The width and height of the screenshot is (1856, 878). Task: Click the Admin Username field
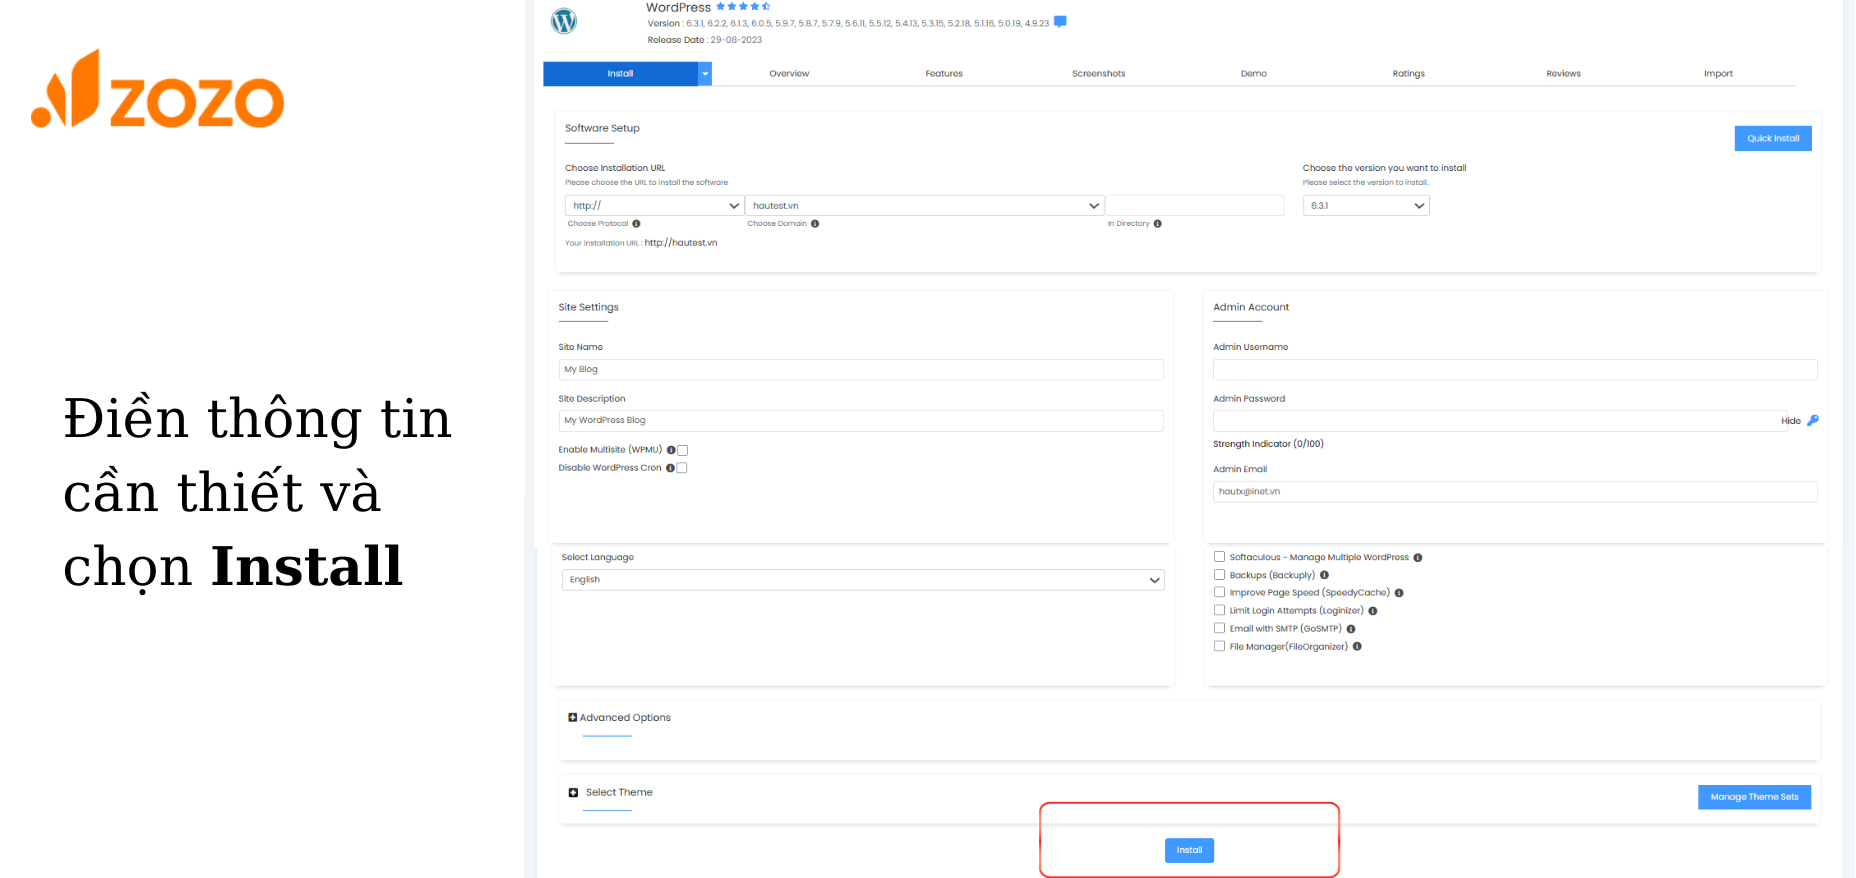click(x=1515, y=370)
